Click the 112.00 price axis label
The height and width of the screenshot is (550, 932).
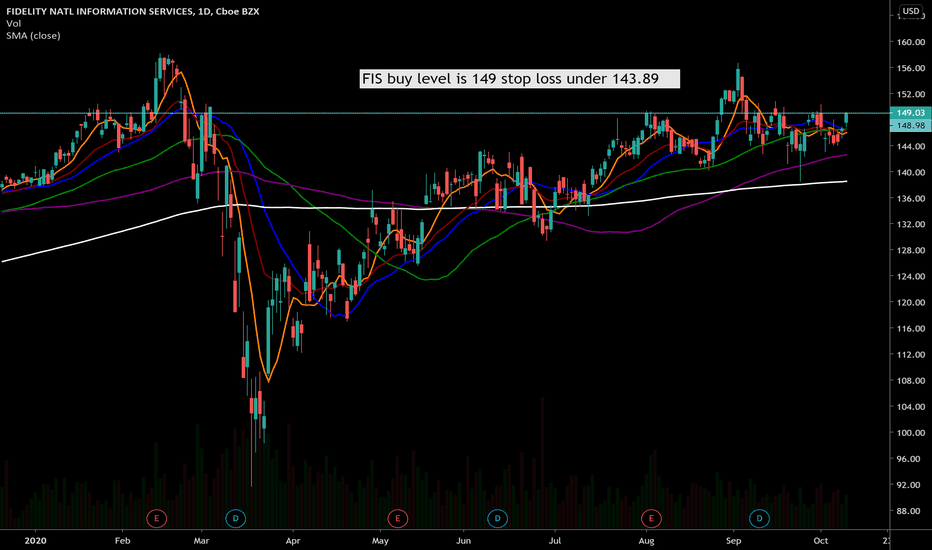(911, 355)
